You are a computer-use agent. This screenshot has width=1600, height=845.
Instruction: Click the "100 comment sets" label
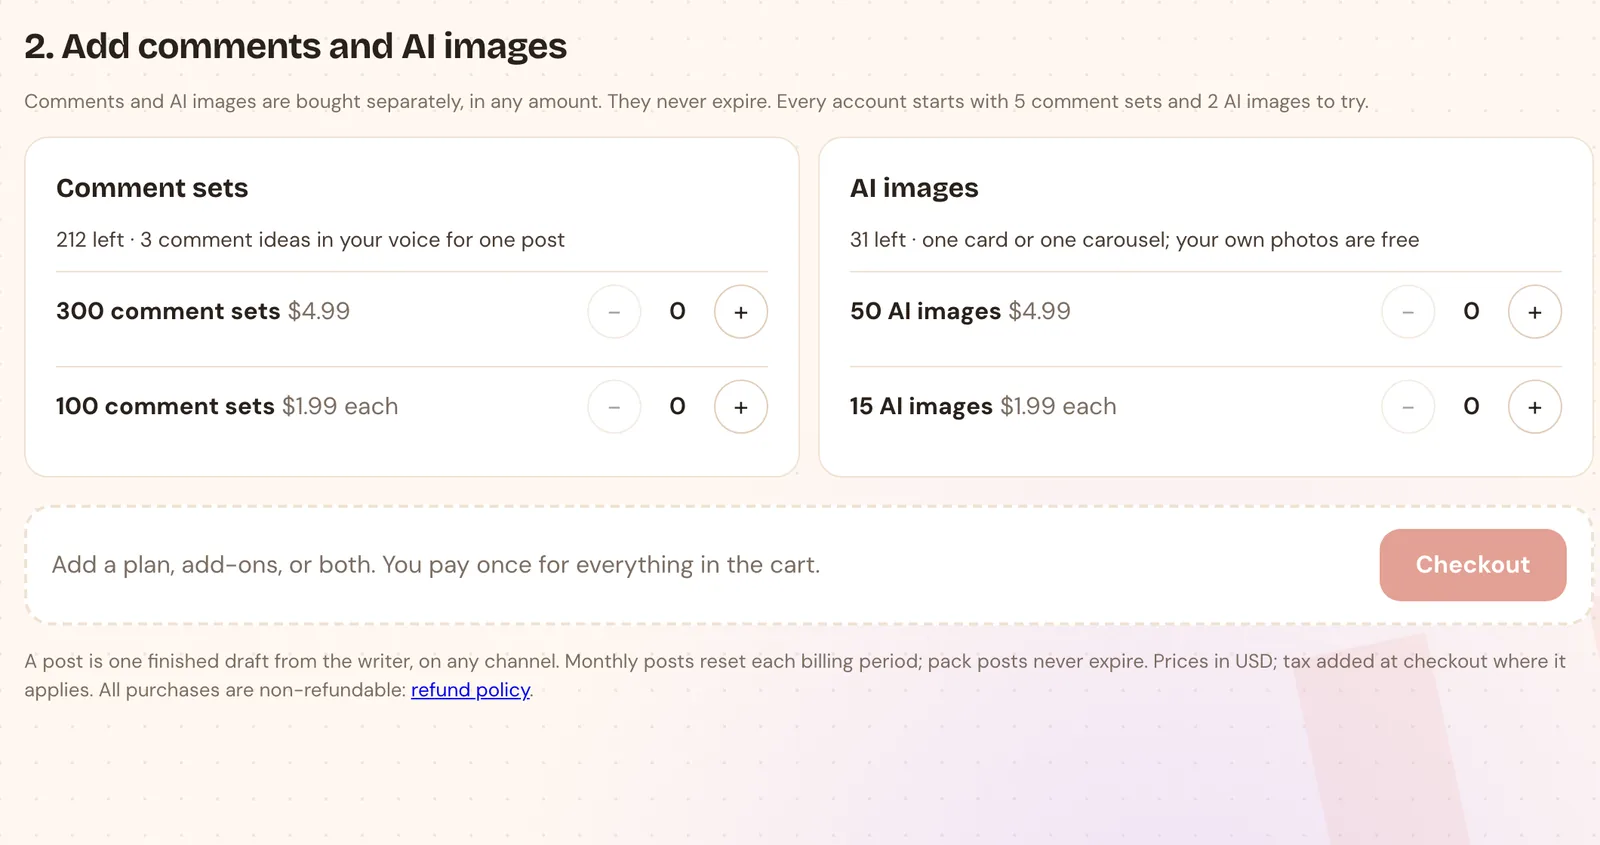pos(165,406)
